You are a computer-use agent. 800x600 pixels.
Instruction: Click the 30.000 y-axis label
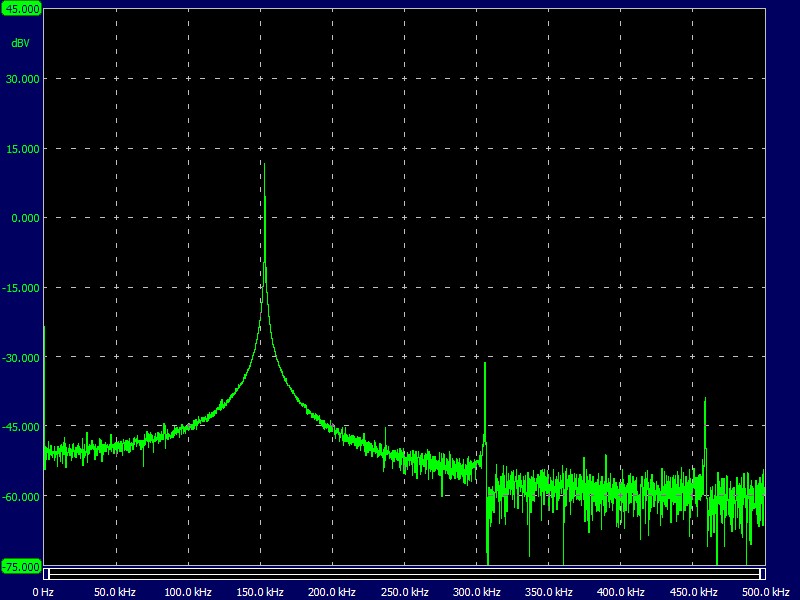click(22, 79)
